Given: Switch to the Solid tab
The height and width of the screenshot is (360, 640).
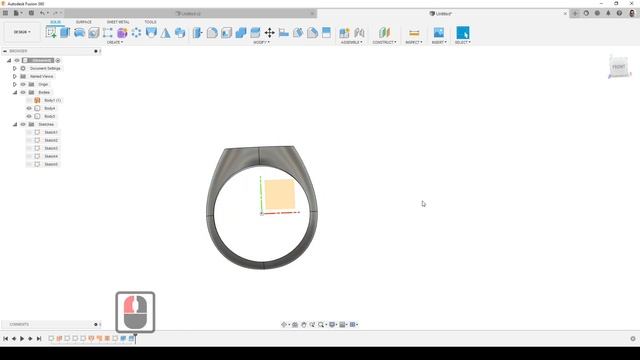Looking at the screenshot, I should [x=56, y=22].
